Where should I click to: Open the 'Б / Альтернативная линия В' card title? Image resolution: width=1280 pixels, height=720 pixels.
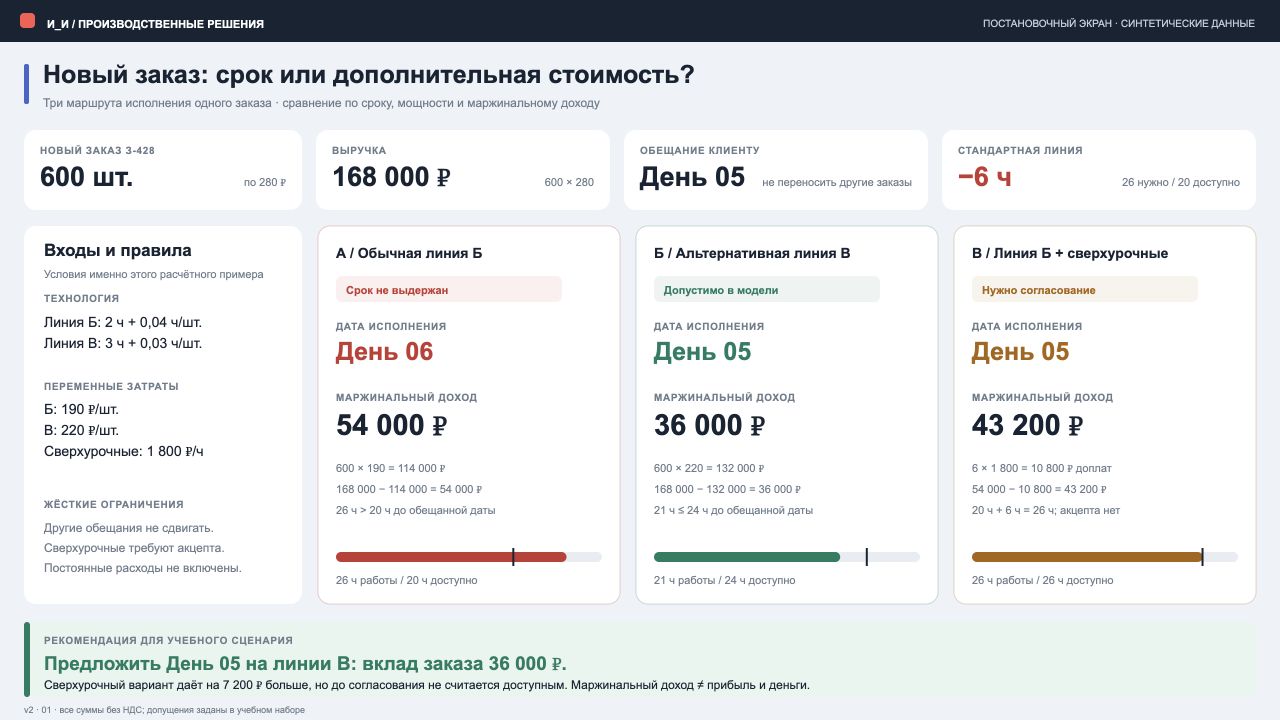[x=752, y=254]
